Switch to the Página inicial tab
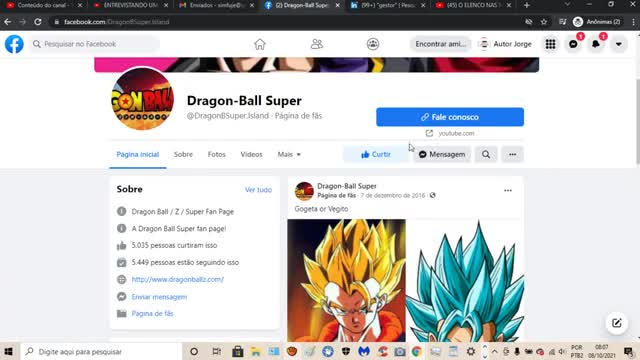The width and height of the screenshot is (640, 360). (x=138, y=154)
